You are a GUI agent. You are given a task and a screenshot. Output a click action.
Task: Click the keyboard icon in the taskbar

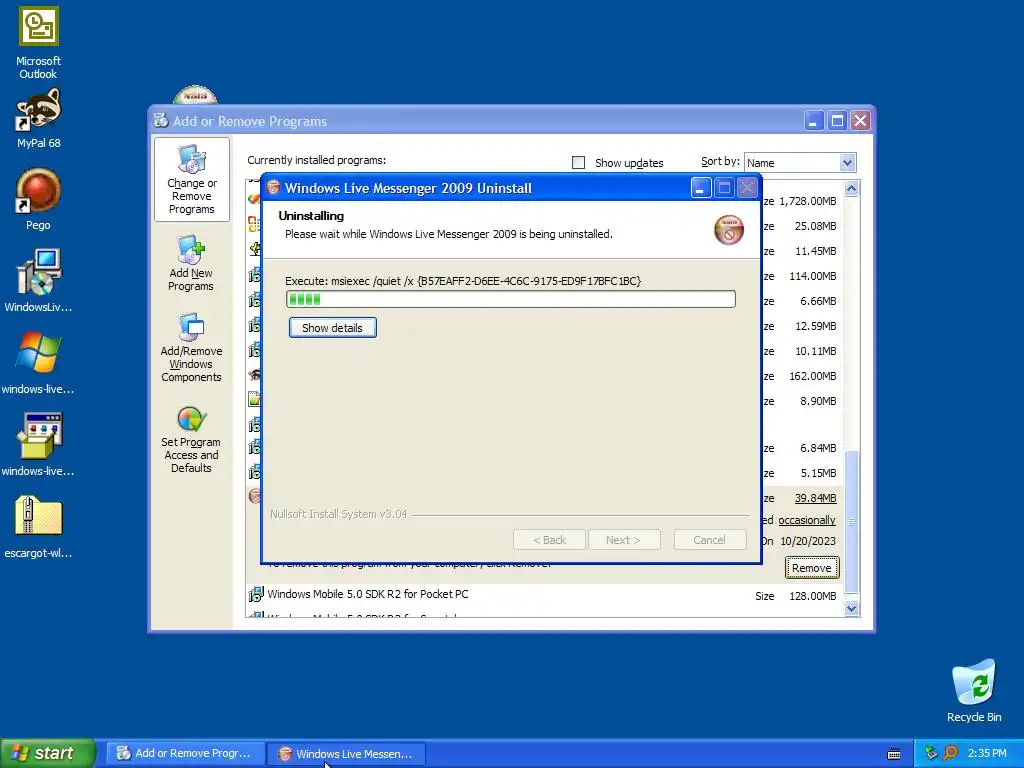(x=894, y=754)
